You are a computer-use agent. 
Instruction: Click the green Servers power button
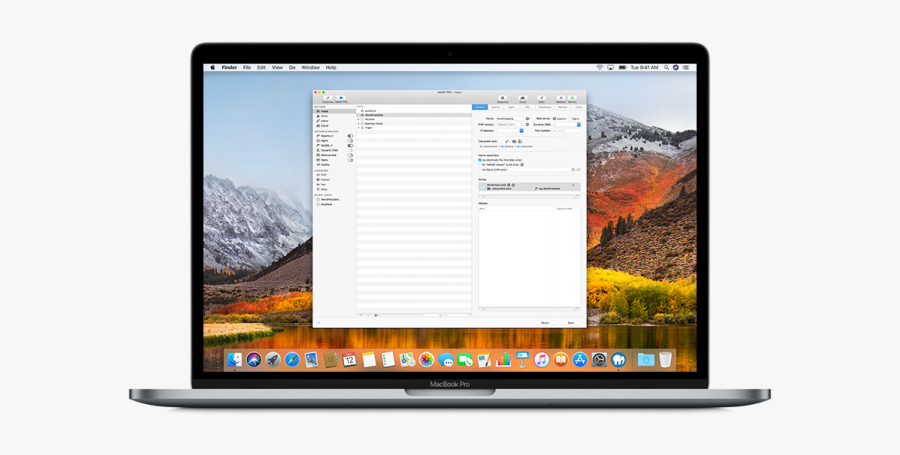tap(572, 99)
